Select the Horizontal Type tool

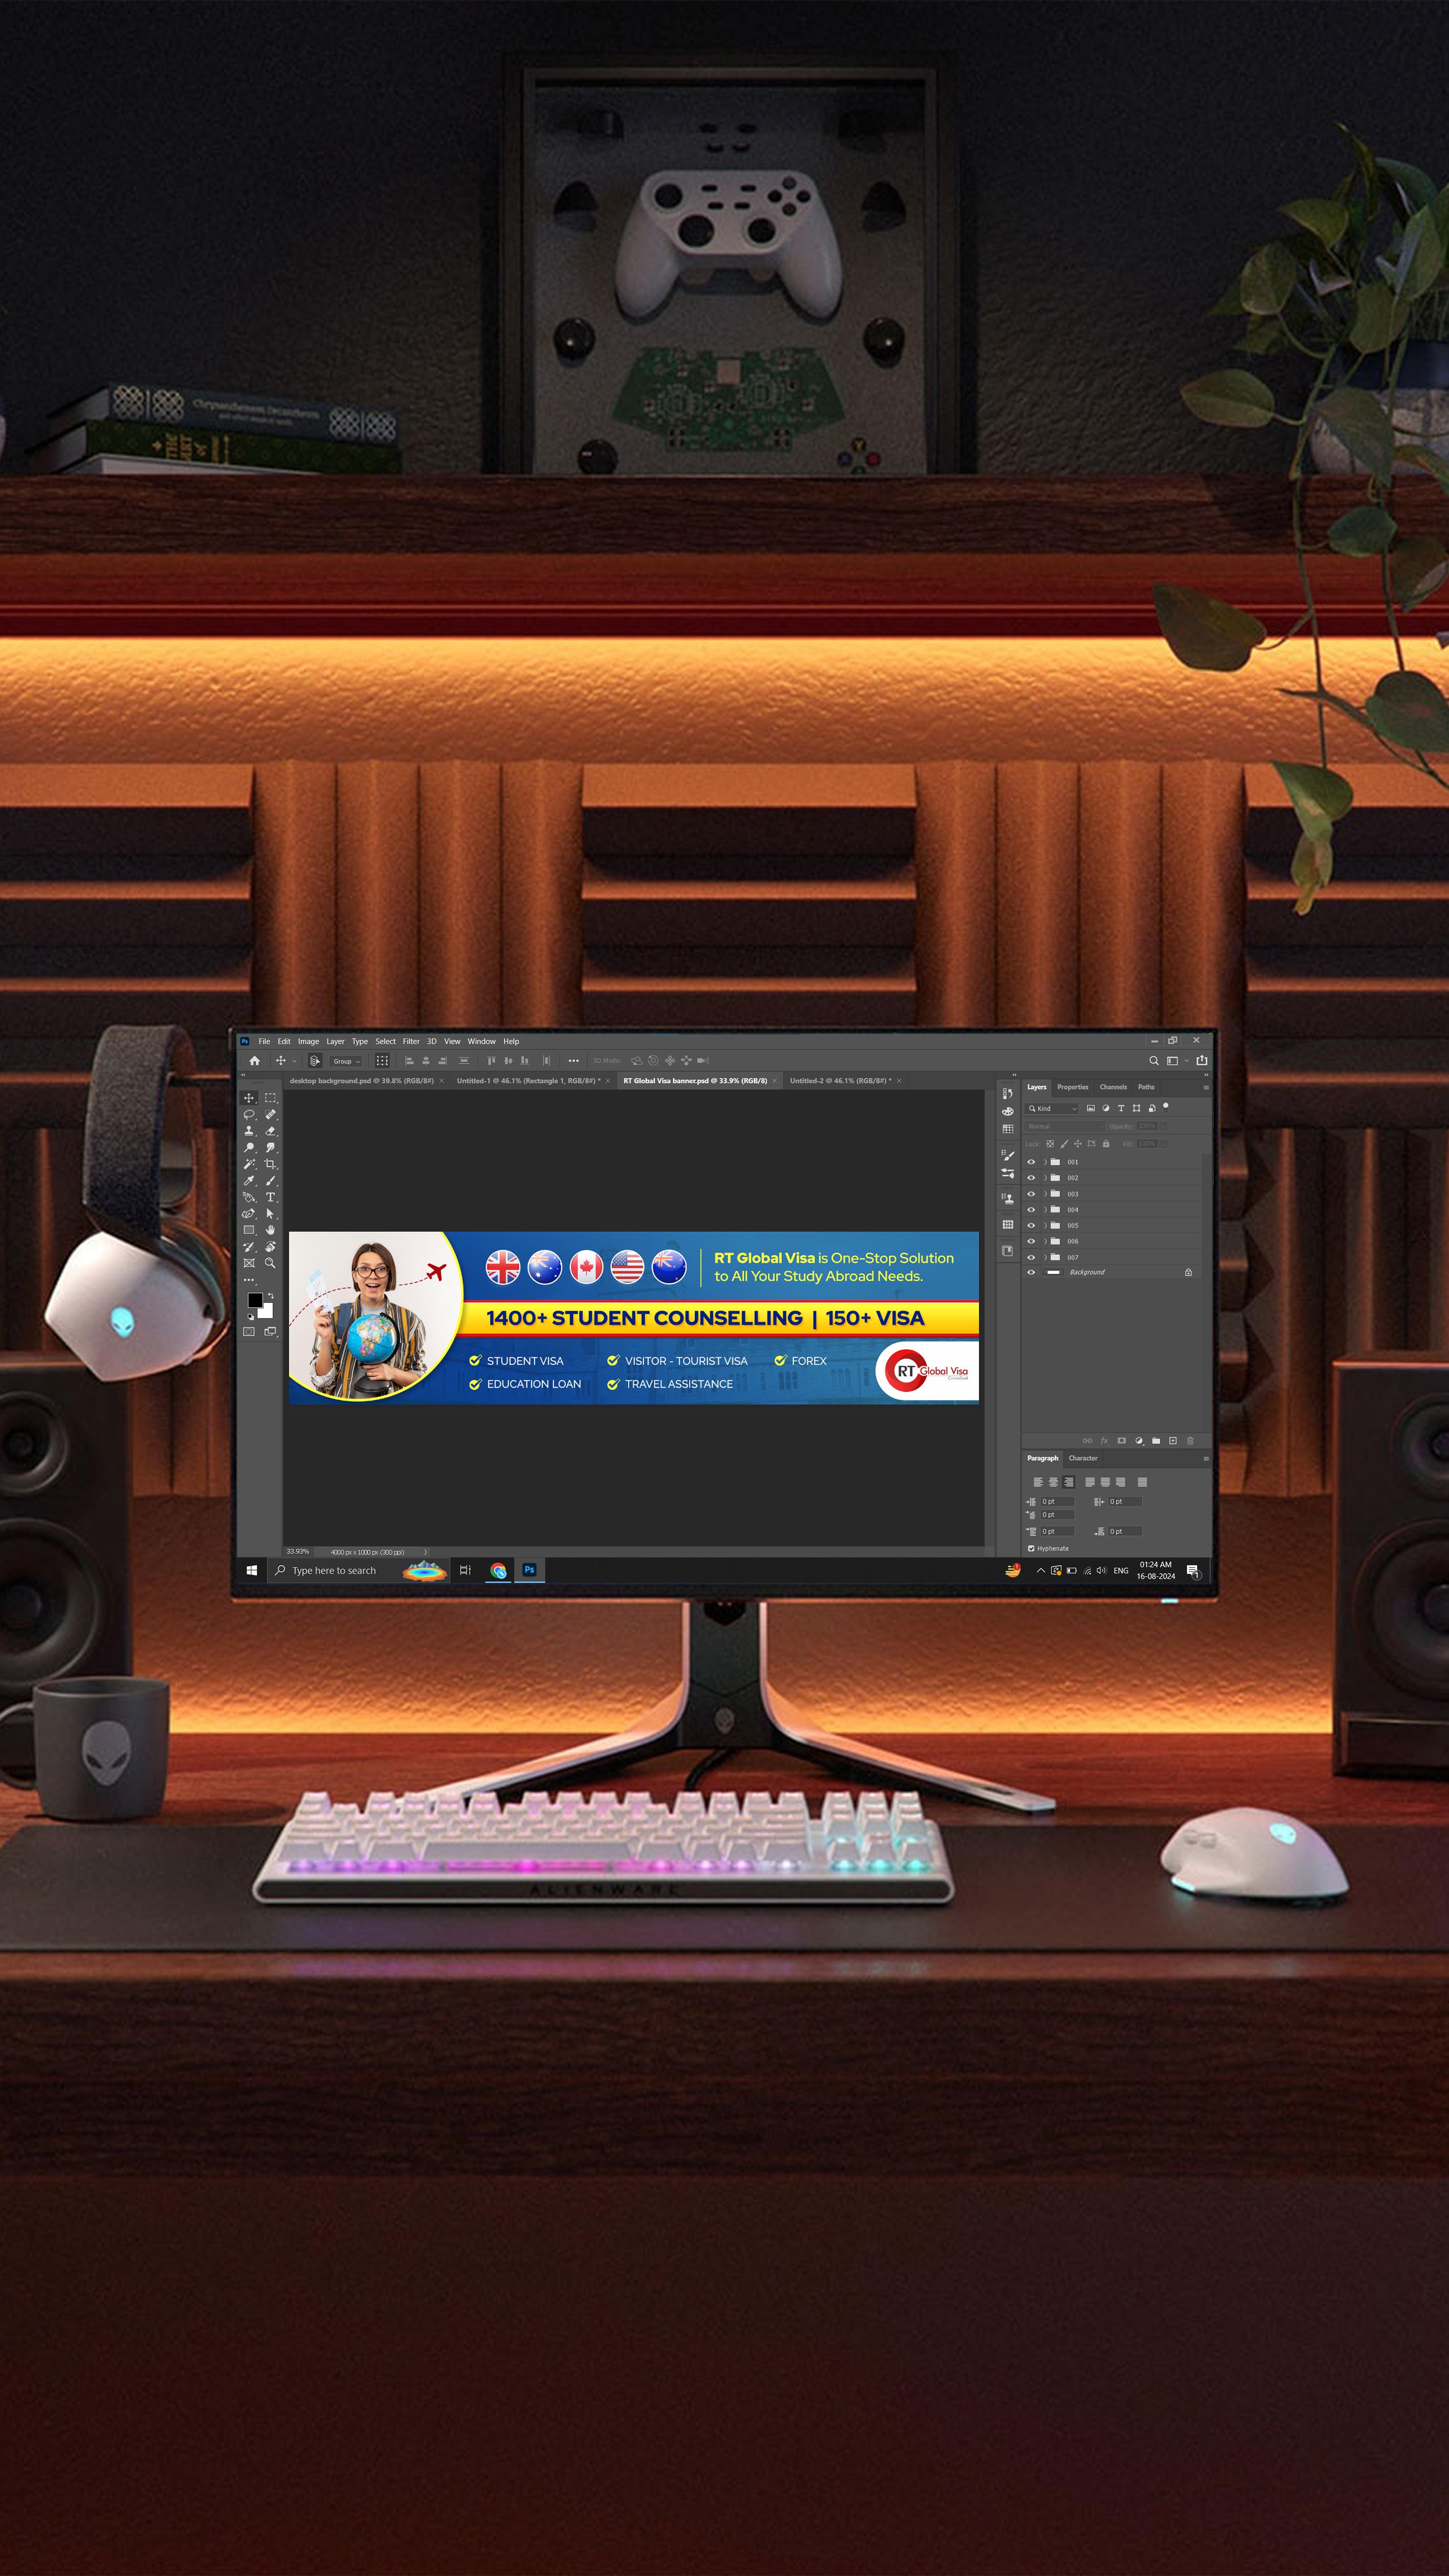pos(270,1197)
